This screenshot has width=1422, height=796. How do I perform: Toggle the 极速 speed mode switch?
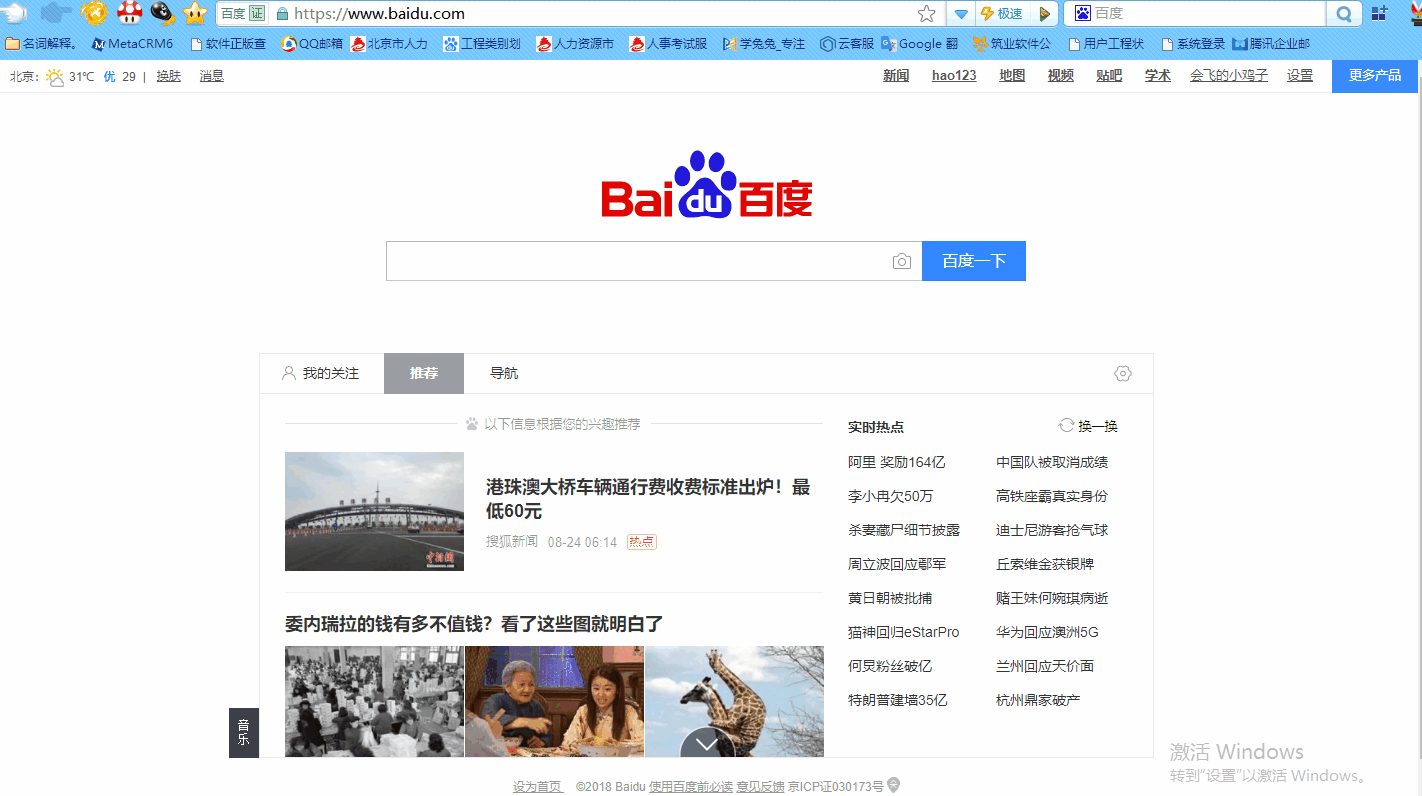1002,13
